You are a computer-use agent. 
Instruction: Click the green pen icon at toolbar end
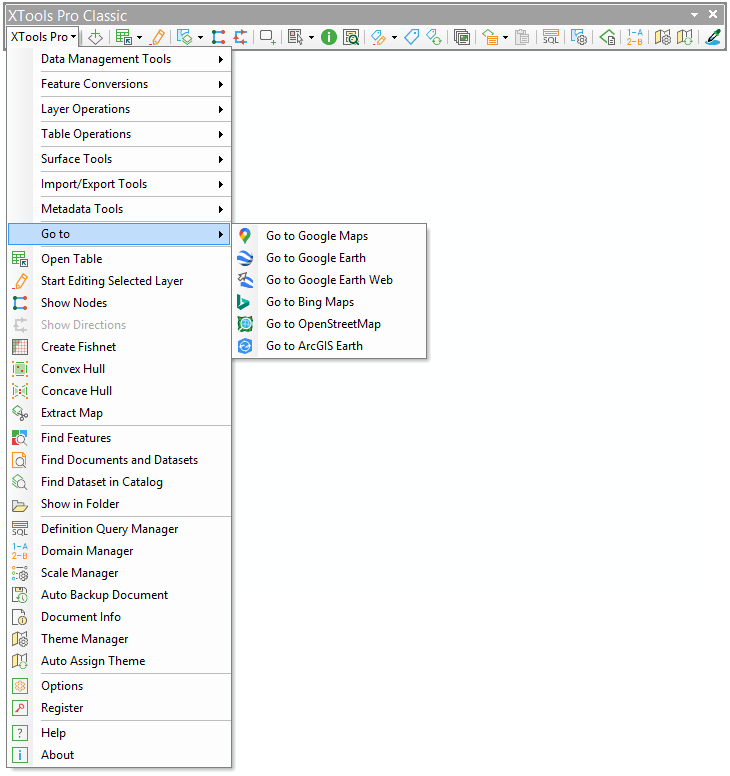[x=713, y=37]
